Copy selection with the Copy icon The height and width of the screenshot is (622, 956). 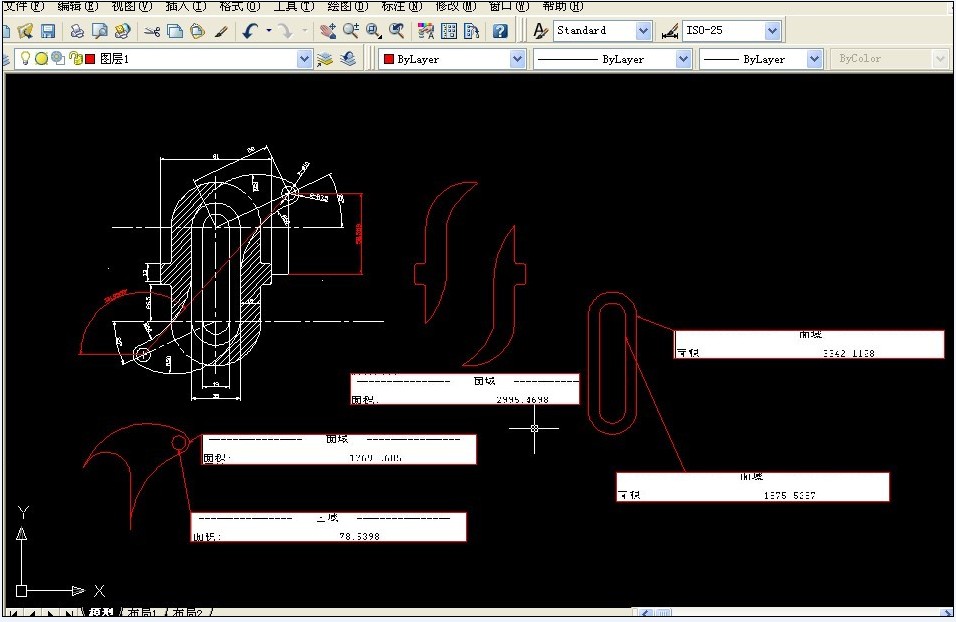[175, 30]
